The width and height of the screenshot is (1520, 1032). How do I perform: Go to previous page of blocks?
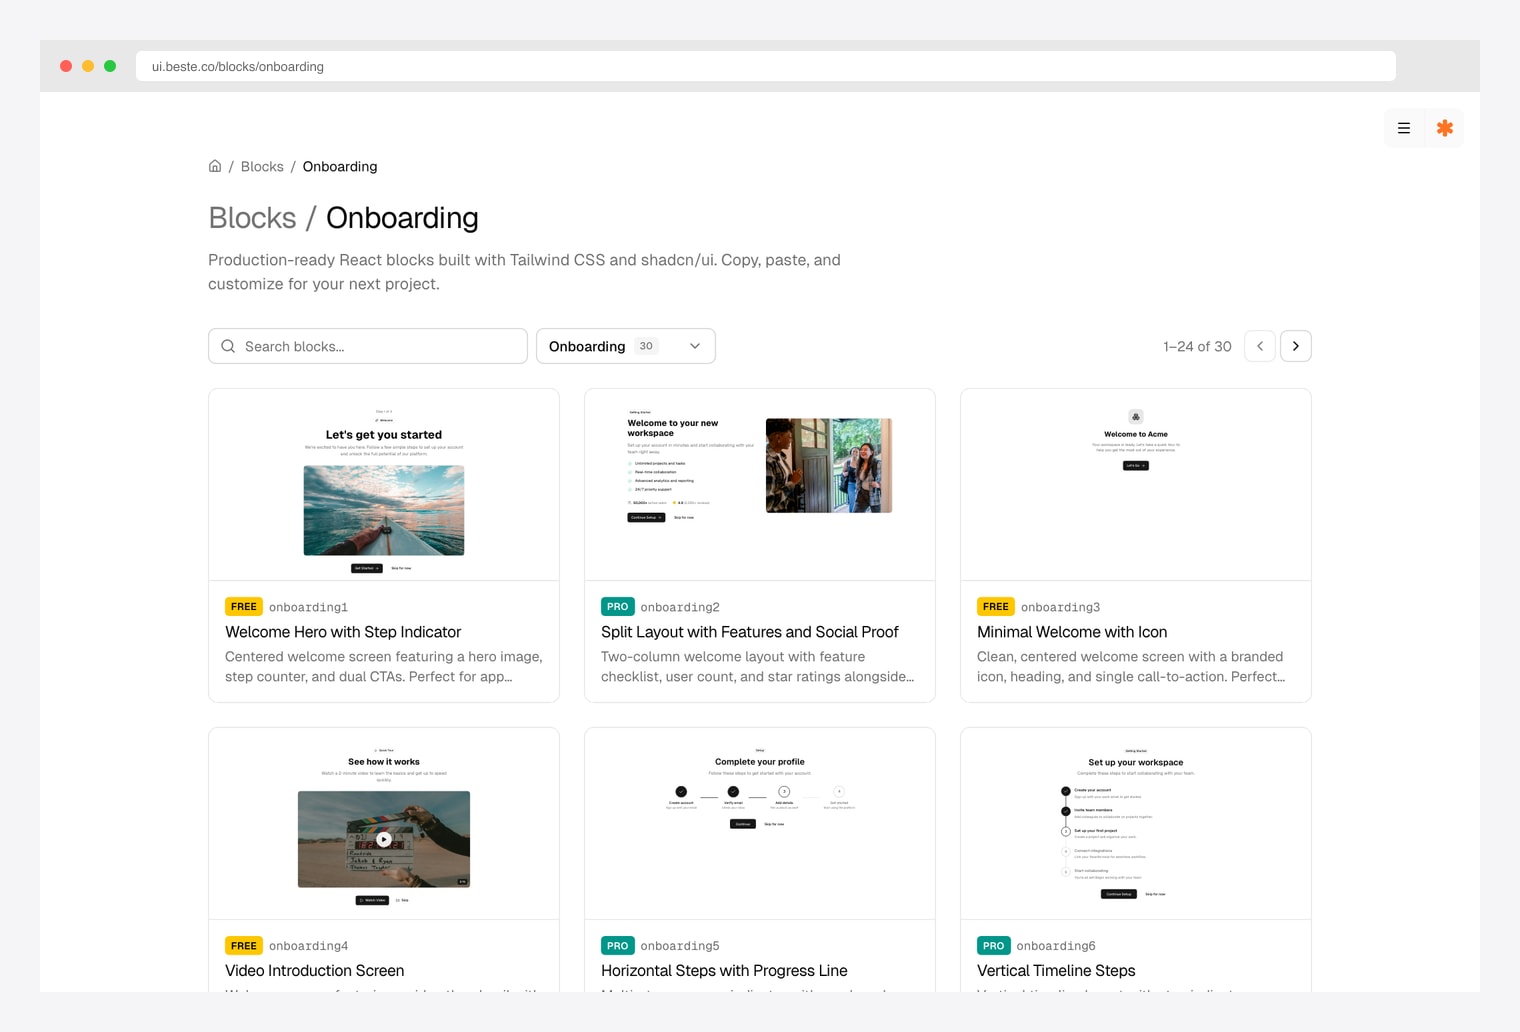1260,346
